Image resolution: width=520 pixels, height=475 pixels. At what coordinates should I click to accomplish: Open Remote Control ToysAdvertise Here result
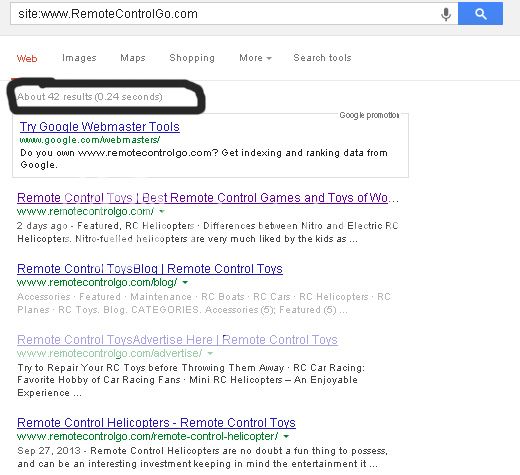pyautogui.click(x=177, y=340)
